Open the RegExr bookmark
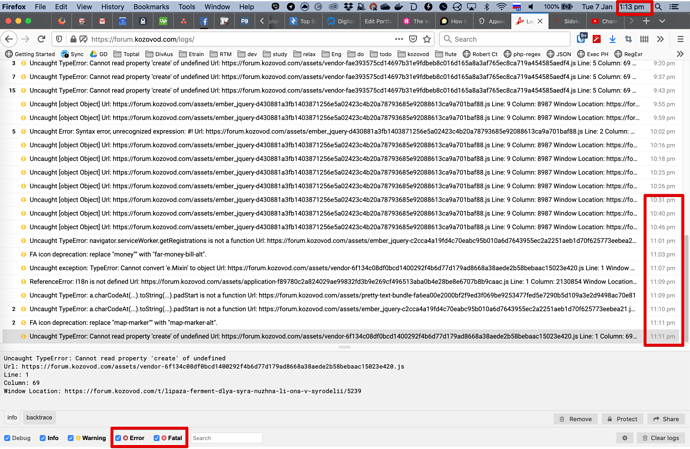Screen dimensions: 690x449 628,54
